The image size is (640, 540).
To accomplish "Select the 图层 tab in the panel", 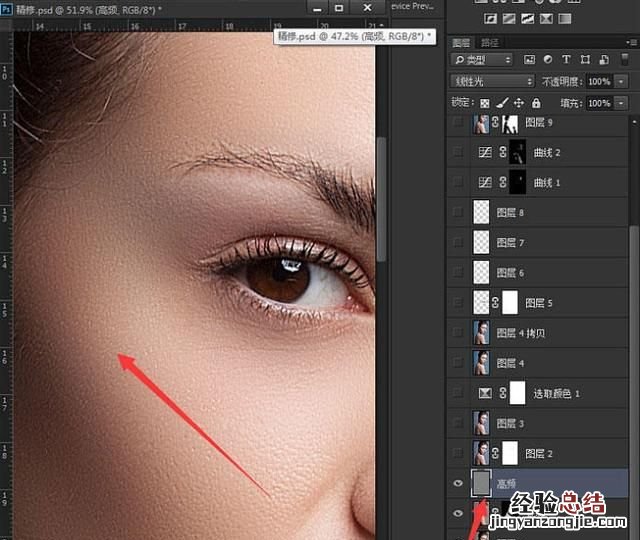I will point(461,43).
